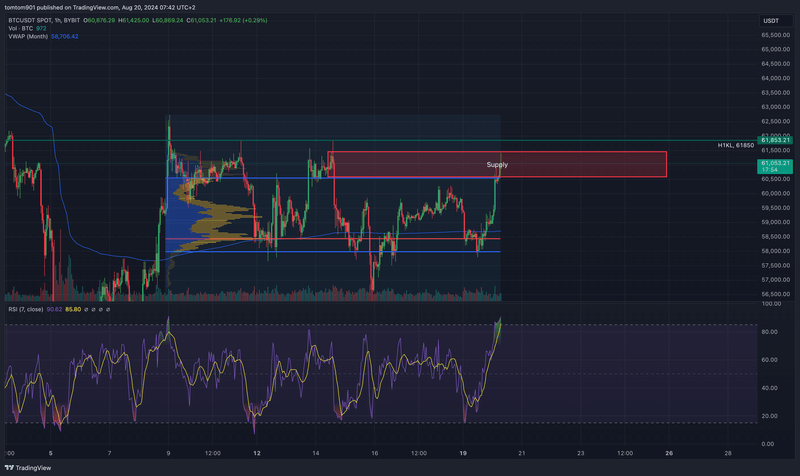Image resolution: width=800 pixels, height=476 pixels.
Task: Select the VWAP (Month) indicator legend
Action: click(28, 37)
